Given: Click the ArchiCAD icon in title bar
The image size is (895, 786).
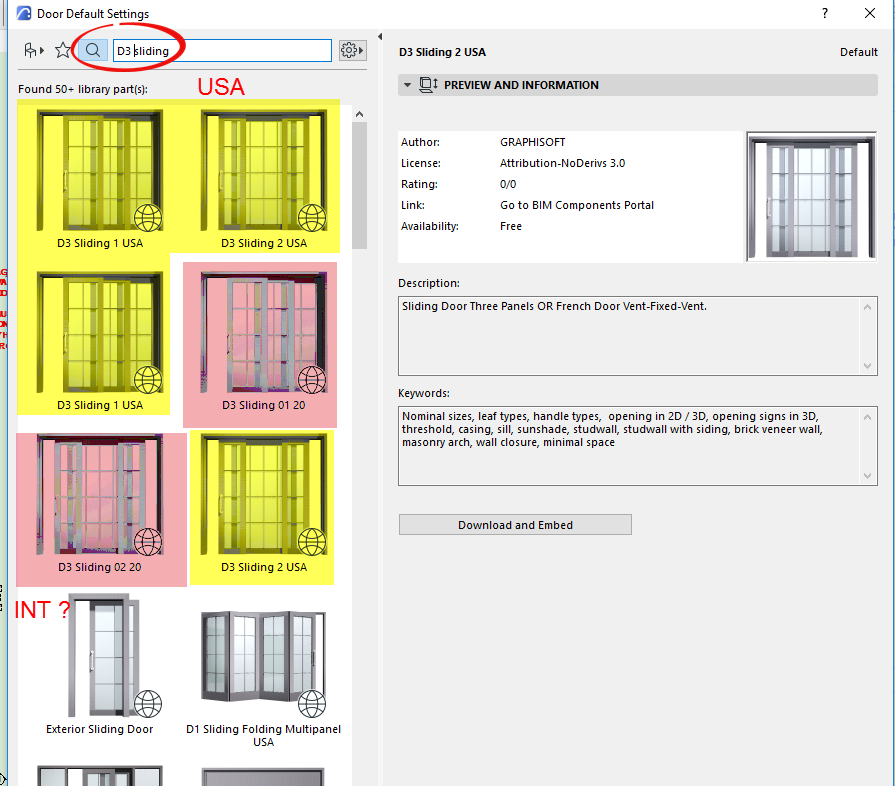Looking at the screenshot, I should (24, 13).
